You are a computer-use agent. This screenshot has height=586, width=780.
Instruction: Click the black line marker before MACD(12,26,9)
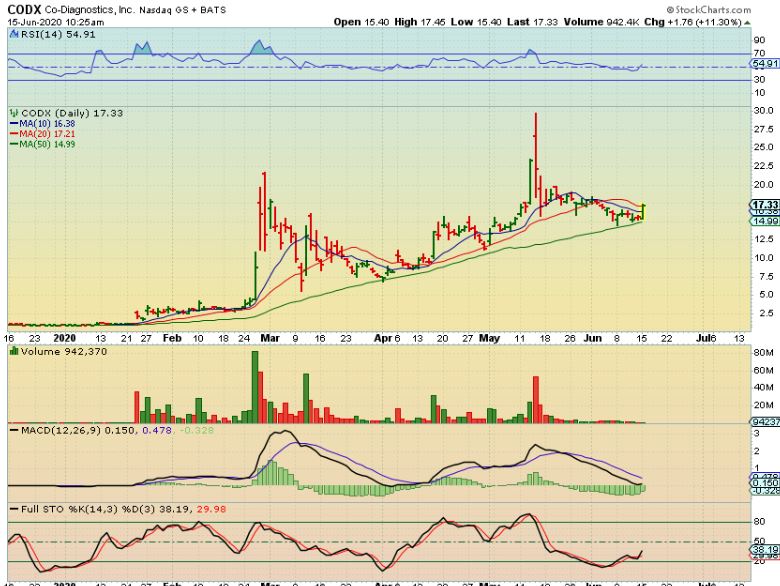[14, 430]
